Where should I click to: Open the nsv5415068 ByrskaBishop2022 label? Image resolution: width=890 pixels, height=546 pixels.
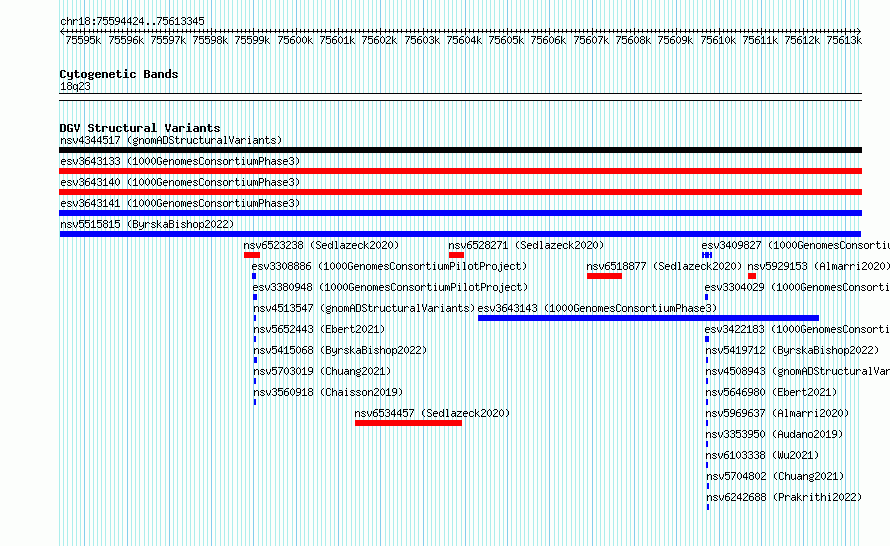pyautogui.click(x=340, y=350)
